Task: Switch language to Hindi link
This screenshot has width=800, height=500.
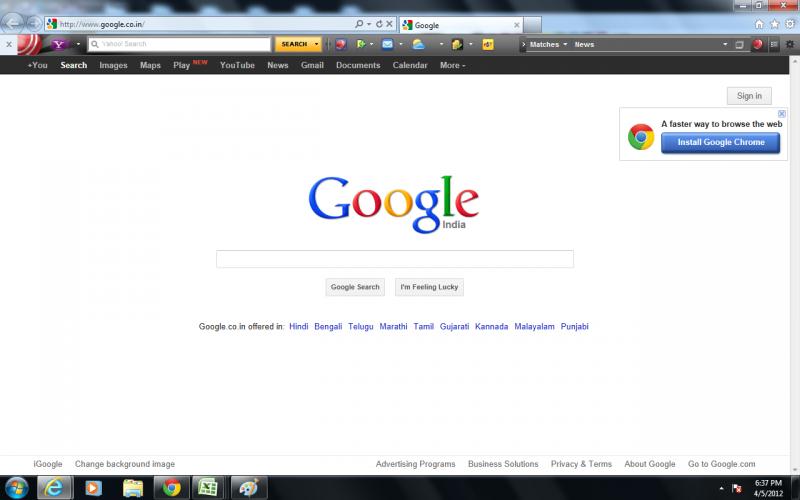Action: (298, 327)
